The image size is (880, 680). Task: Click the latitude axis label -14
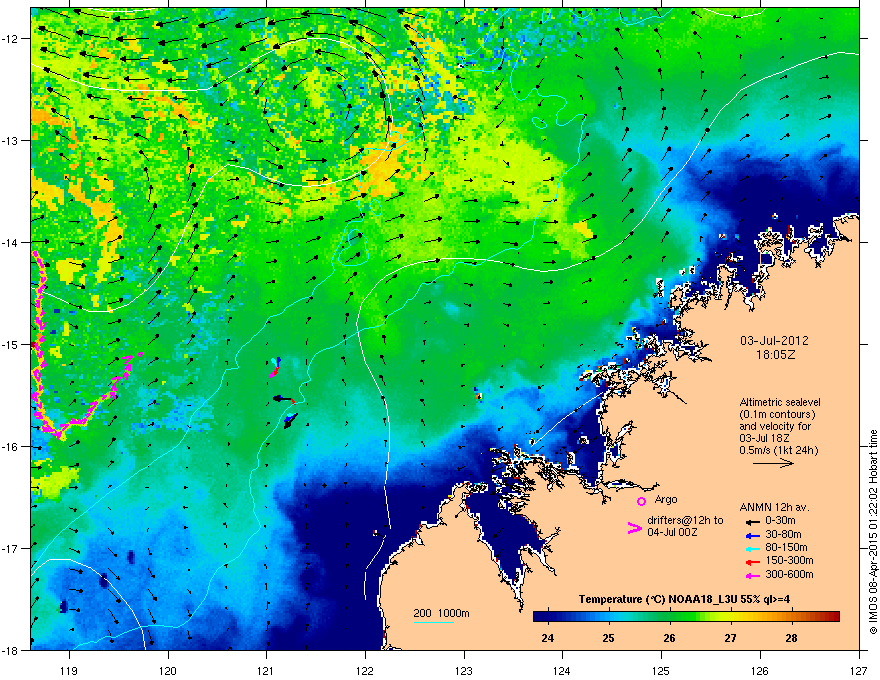(x=10, y=243)
